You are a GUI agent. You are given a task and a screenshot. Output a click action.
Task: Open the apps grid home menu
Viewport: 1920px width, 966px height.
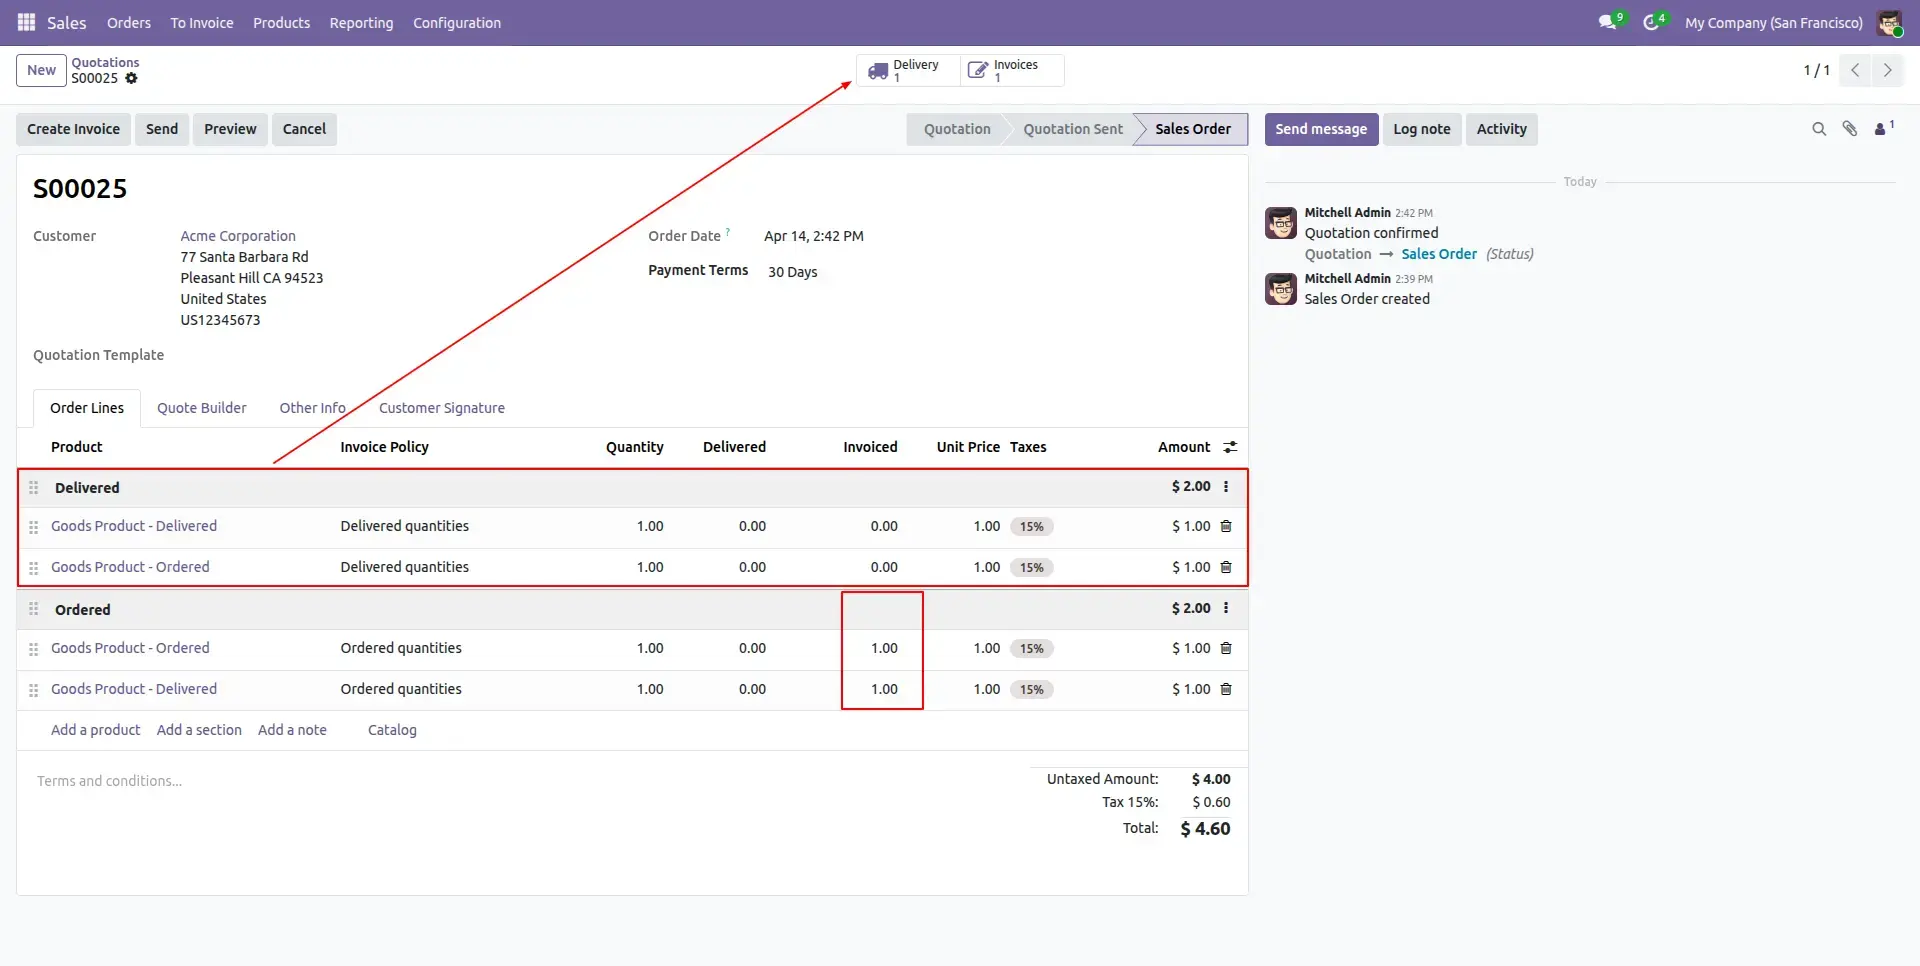[27, 22]
